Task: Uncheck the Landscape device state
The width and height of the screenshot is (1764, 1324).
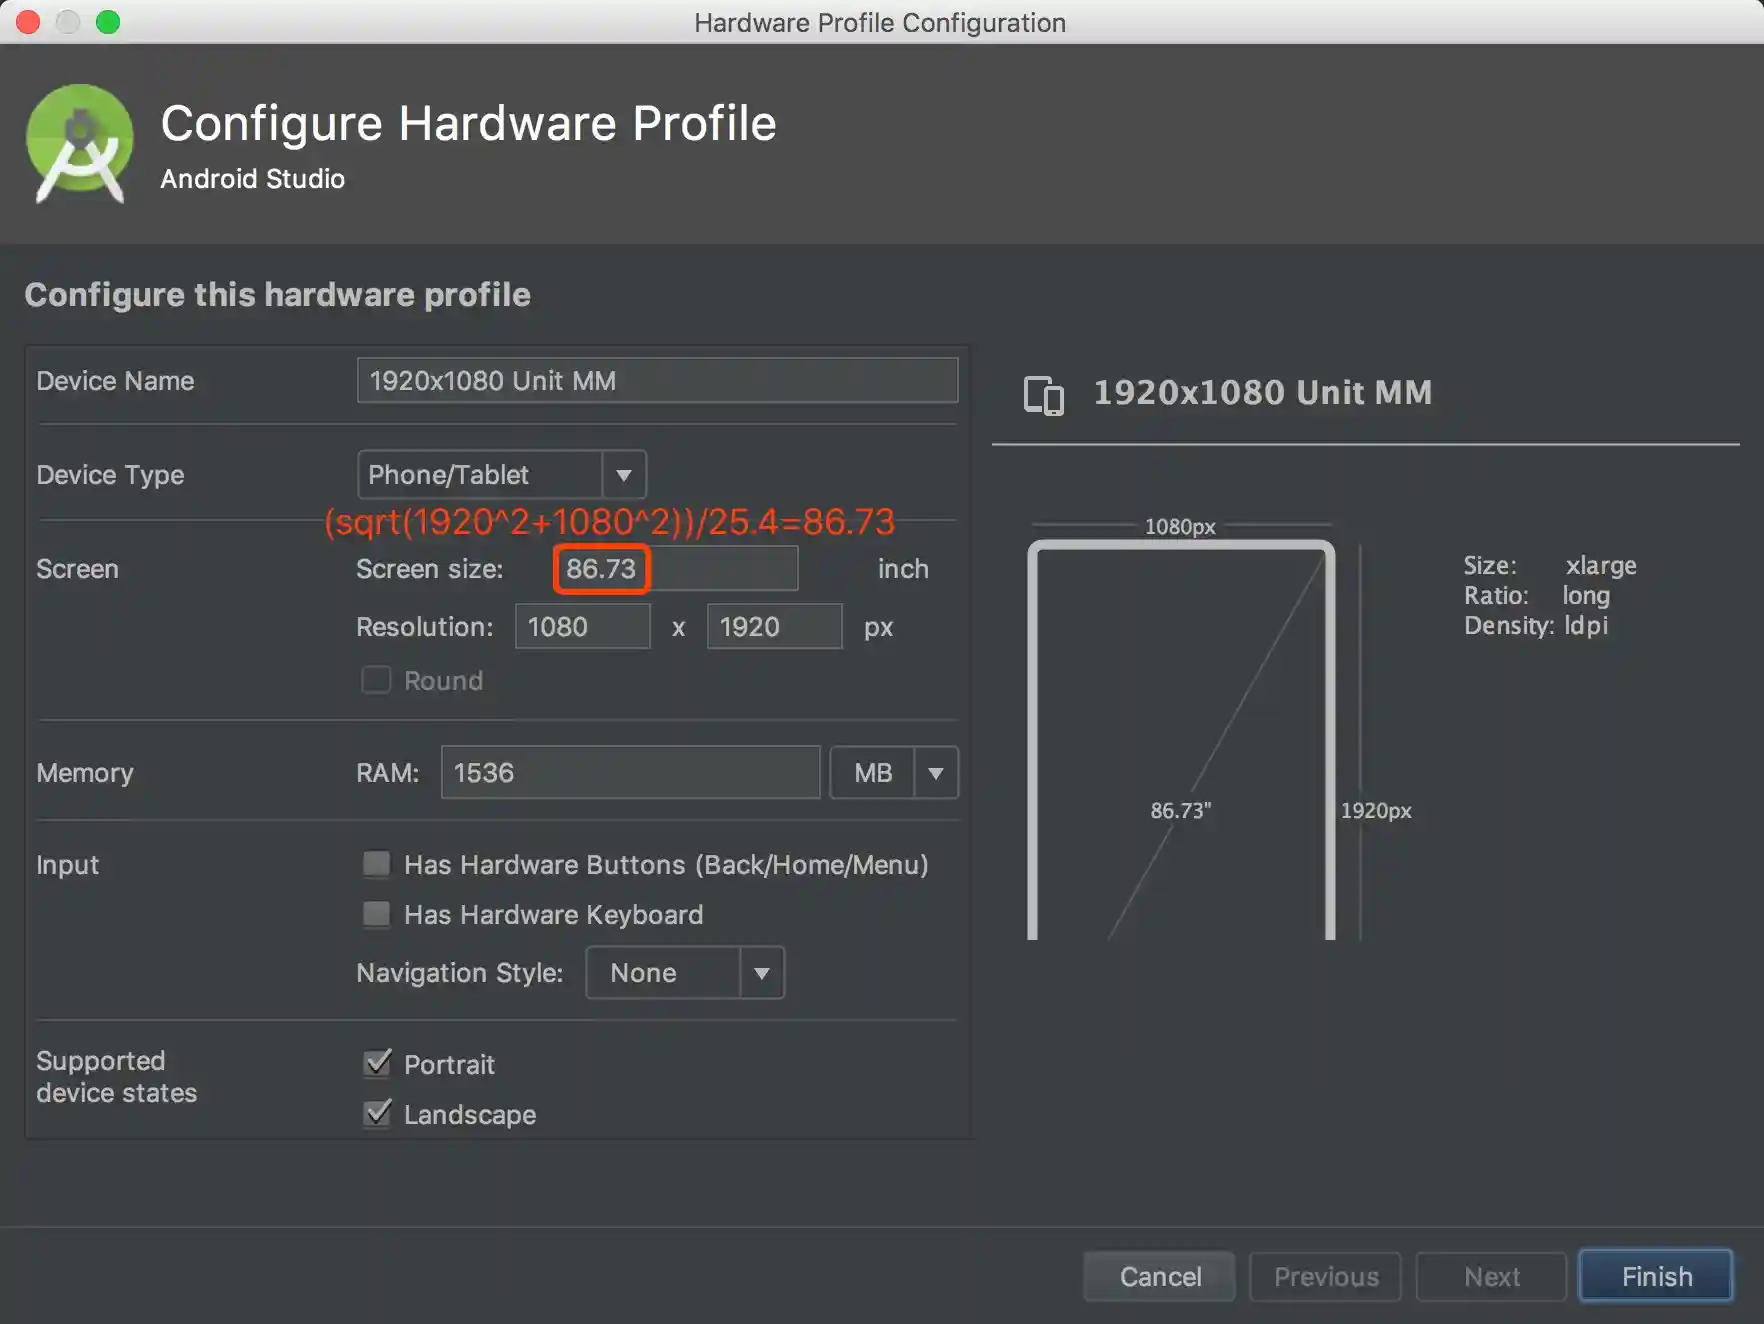Action: point(377,1114)
